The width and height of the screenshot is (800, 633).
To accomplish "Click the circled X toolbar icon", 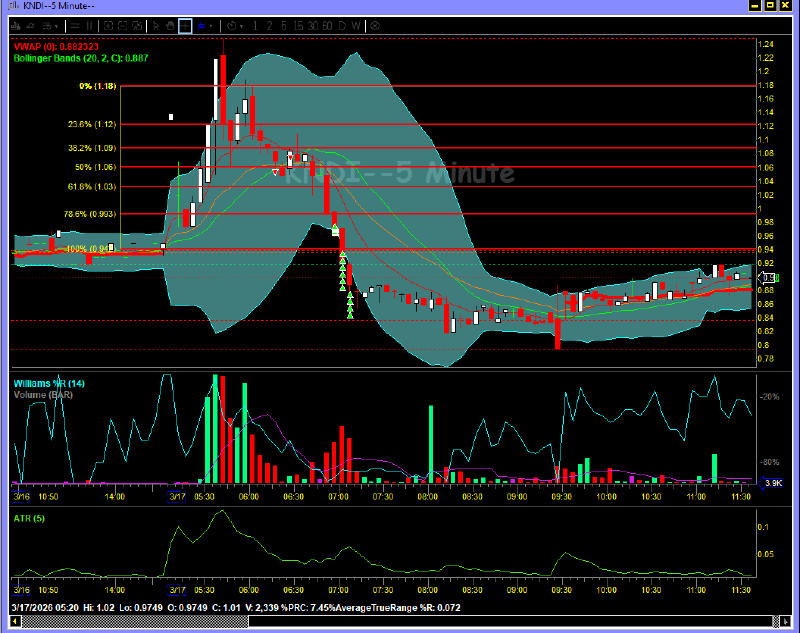I will pos(375,26).
